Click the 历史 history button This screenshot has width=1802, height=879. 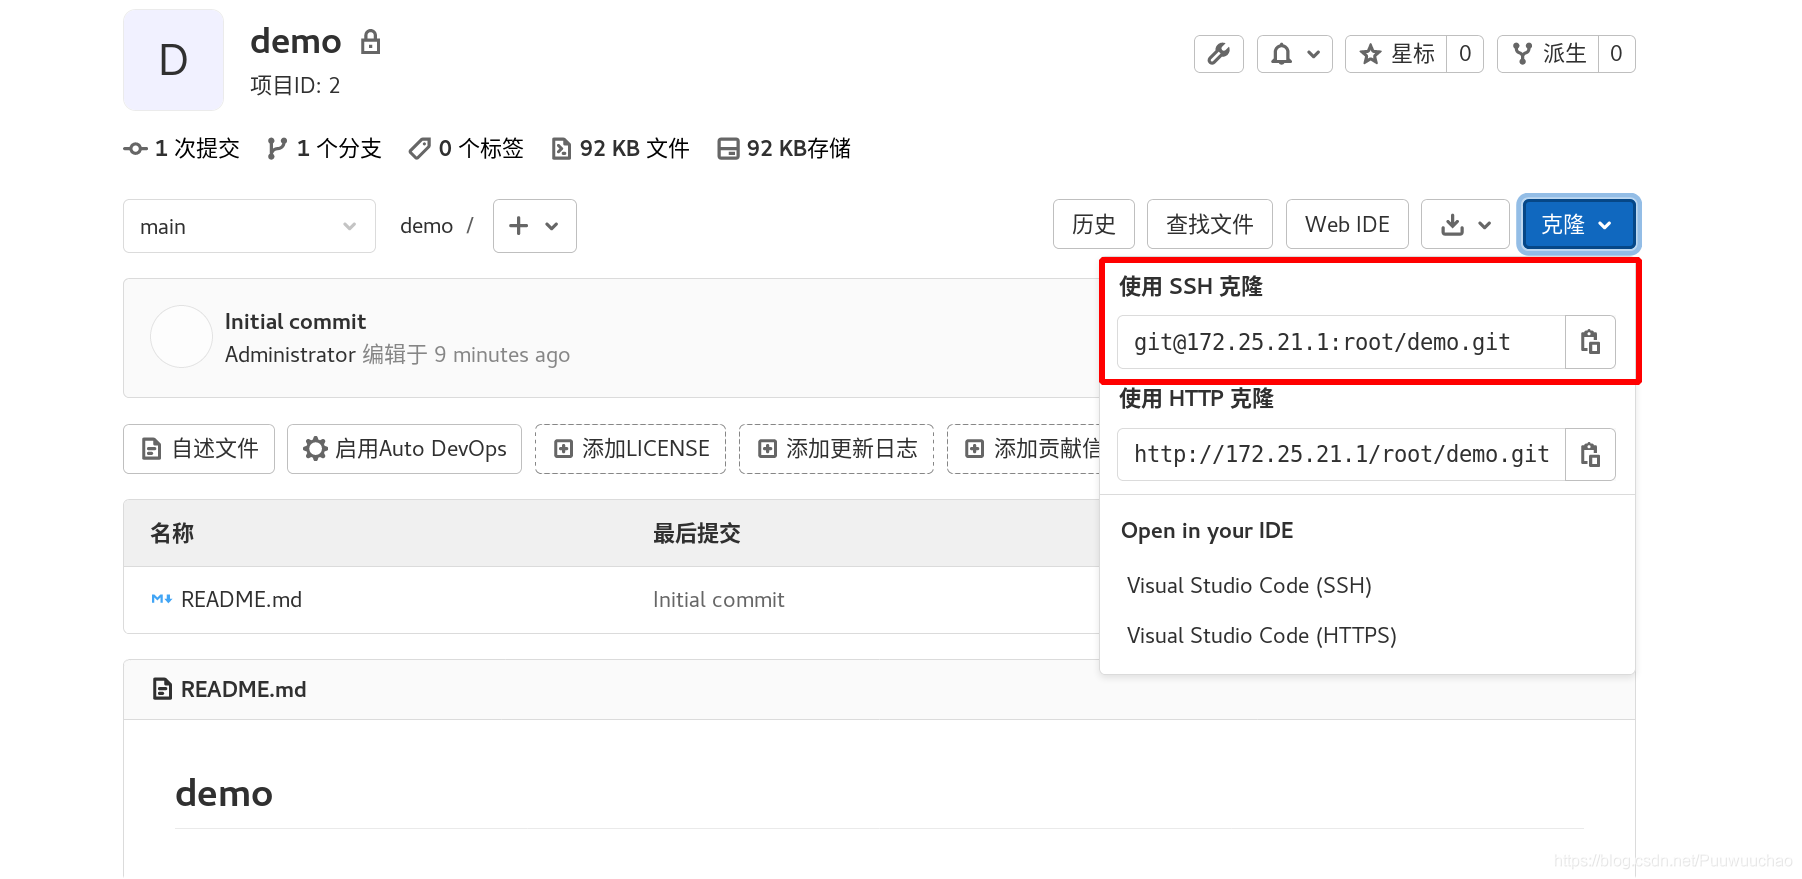coord(1093,224)
